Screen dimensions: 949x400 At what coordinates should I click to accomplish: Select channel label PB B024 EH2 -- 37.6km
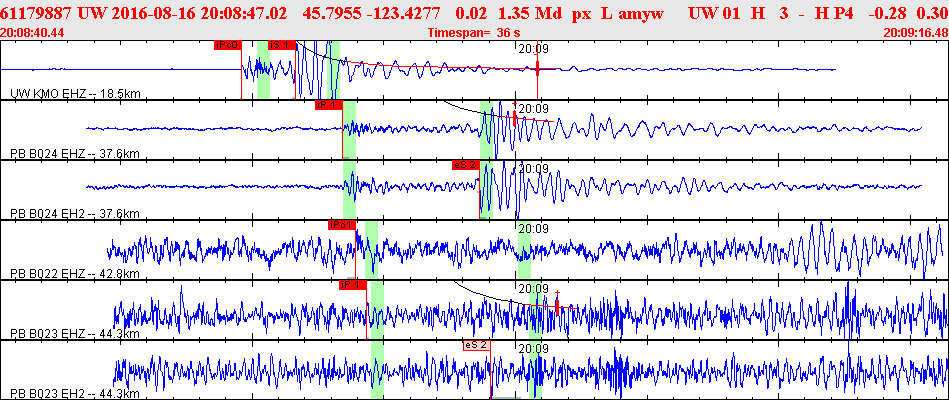pos(75,214)
